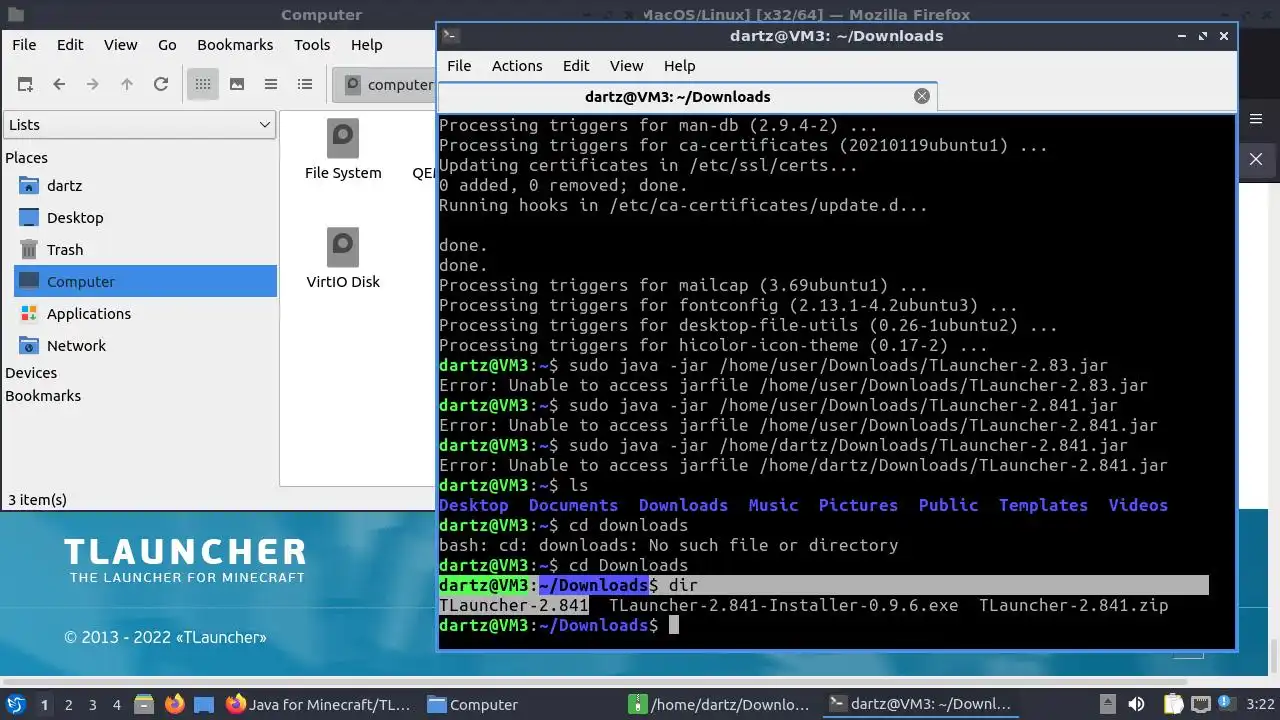This screenshot has height=720, width=1280.
Task: Select Computer in the Places sidebar
Action: [x=145, y=281]
